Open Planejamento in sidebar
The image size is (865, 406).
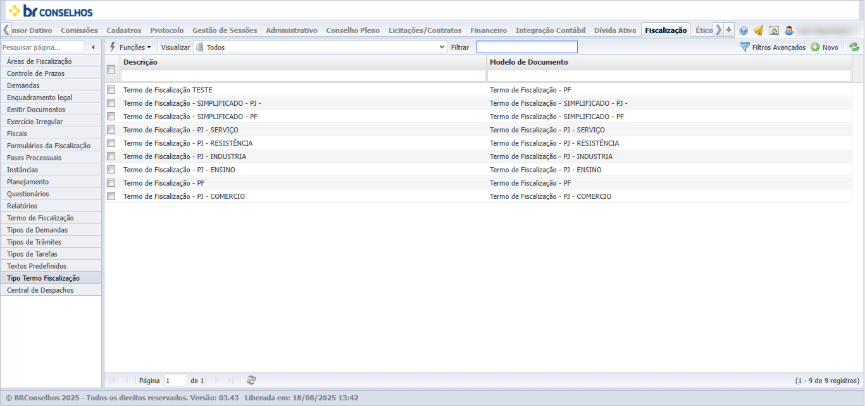51,181
